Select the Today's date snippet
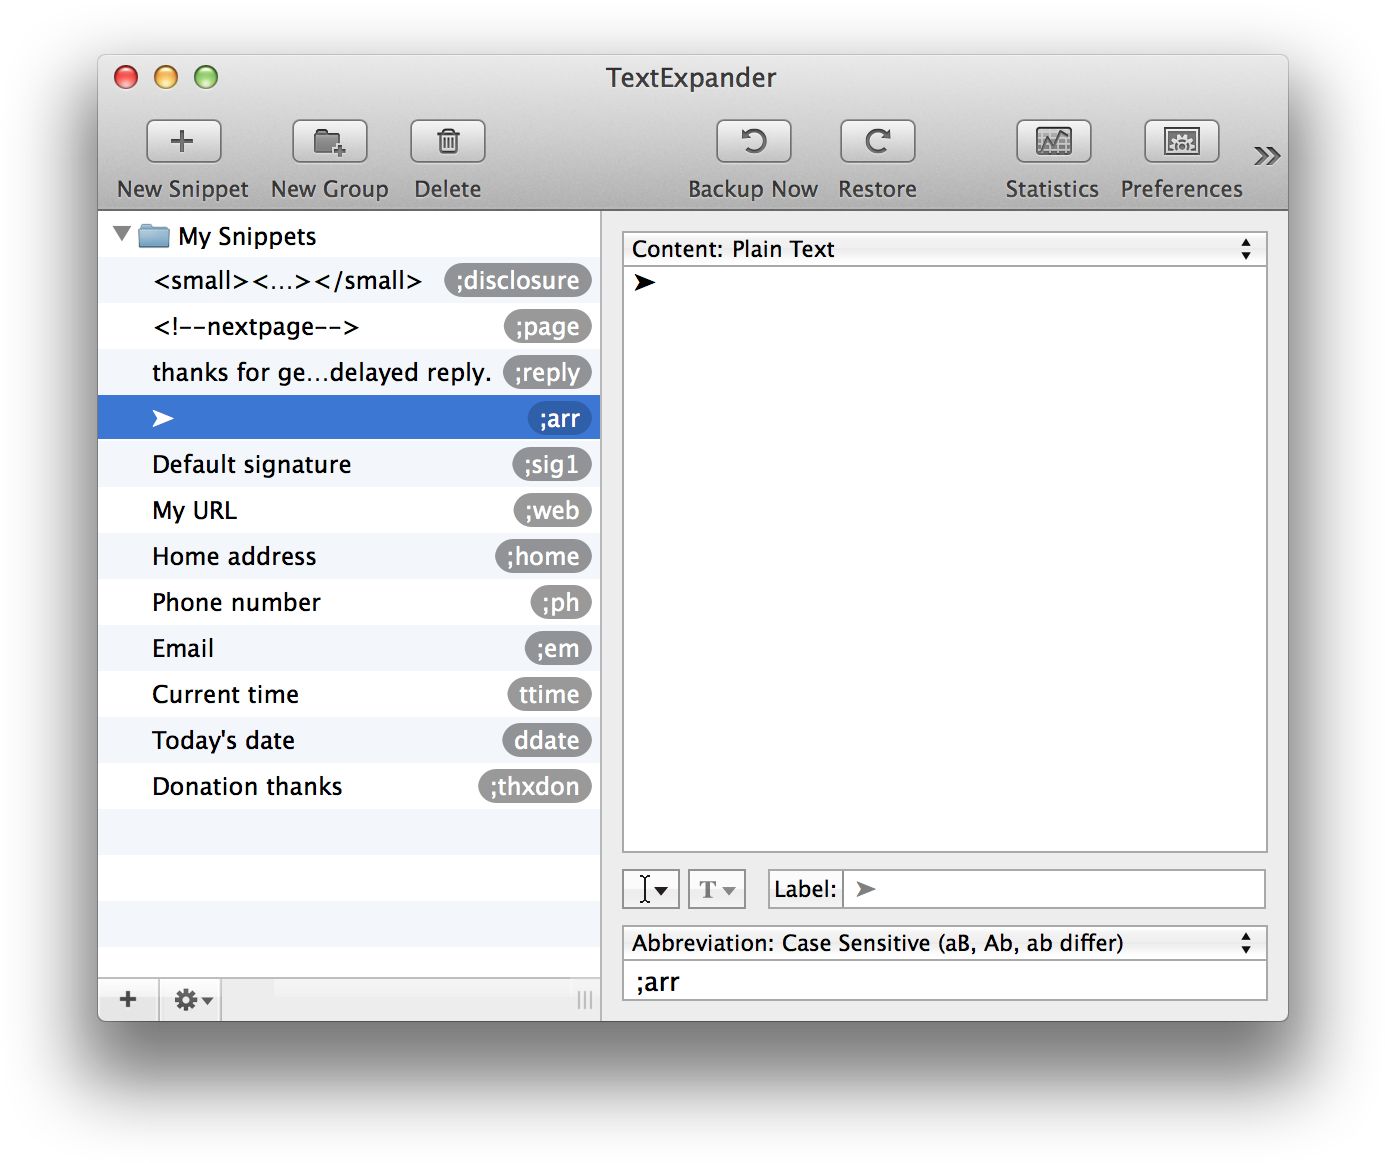This screenshot has width=1385, height=1163. click(x=300, y=740)
